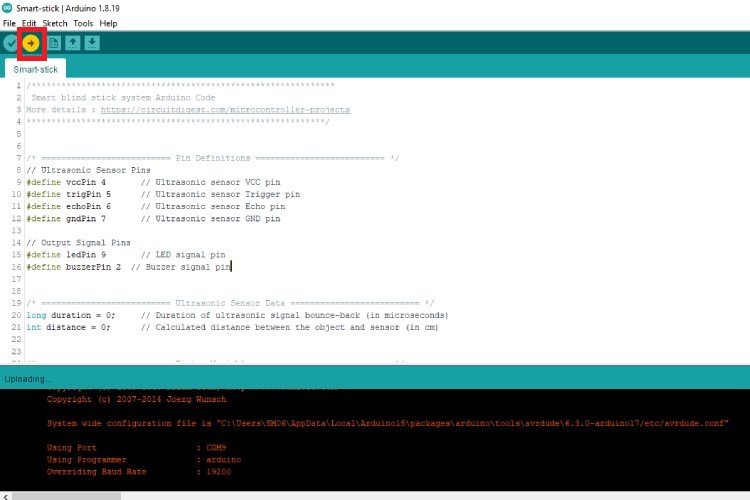Click '#define gndPin 7' code line
Viewport: 750px width, 500px height.
point(66,219)
